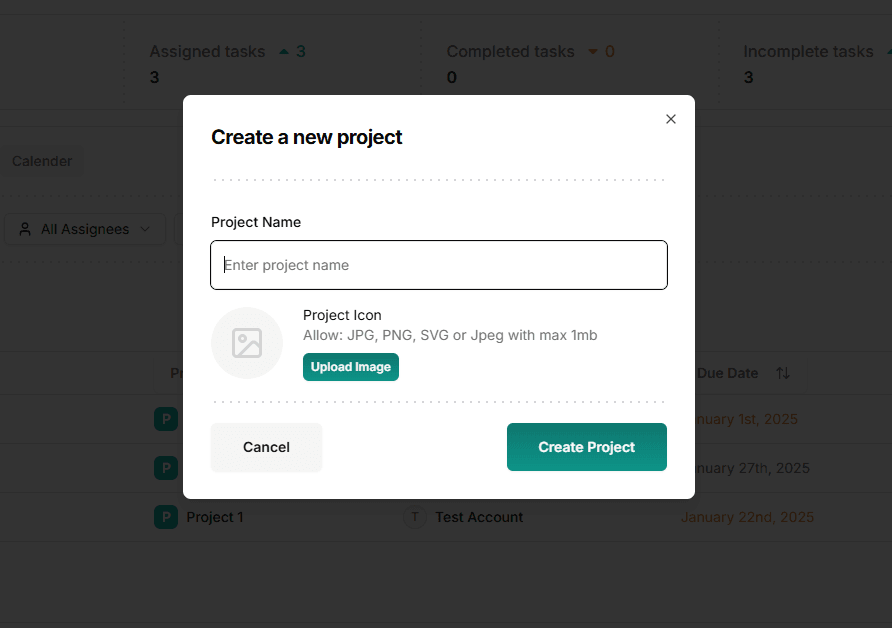Click the Incomplete tasks statistic
The image size is (892, 628).
(808, 51)
